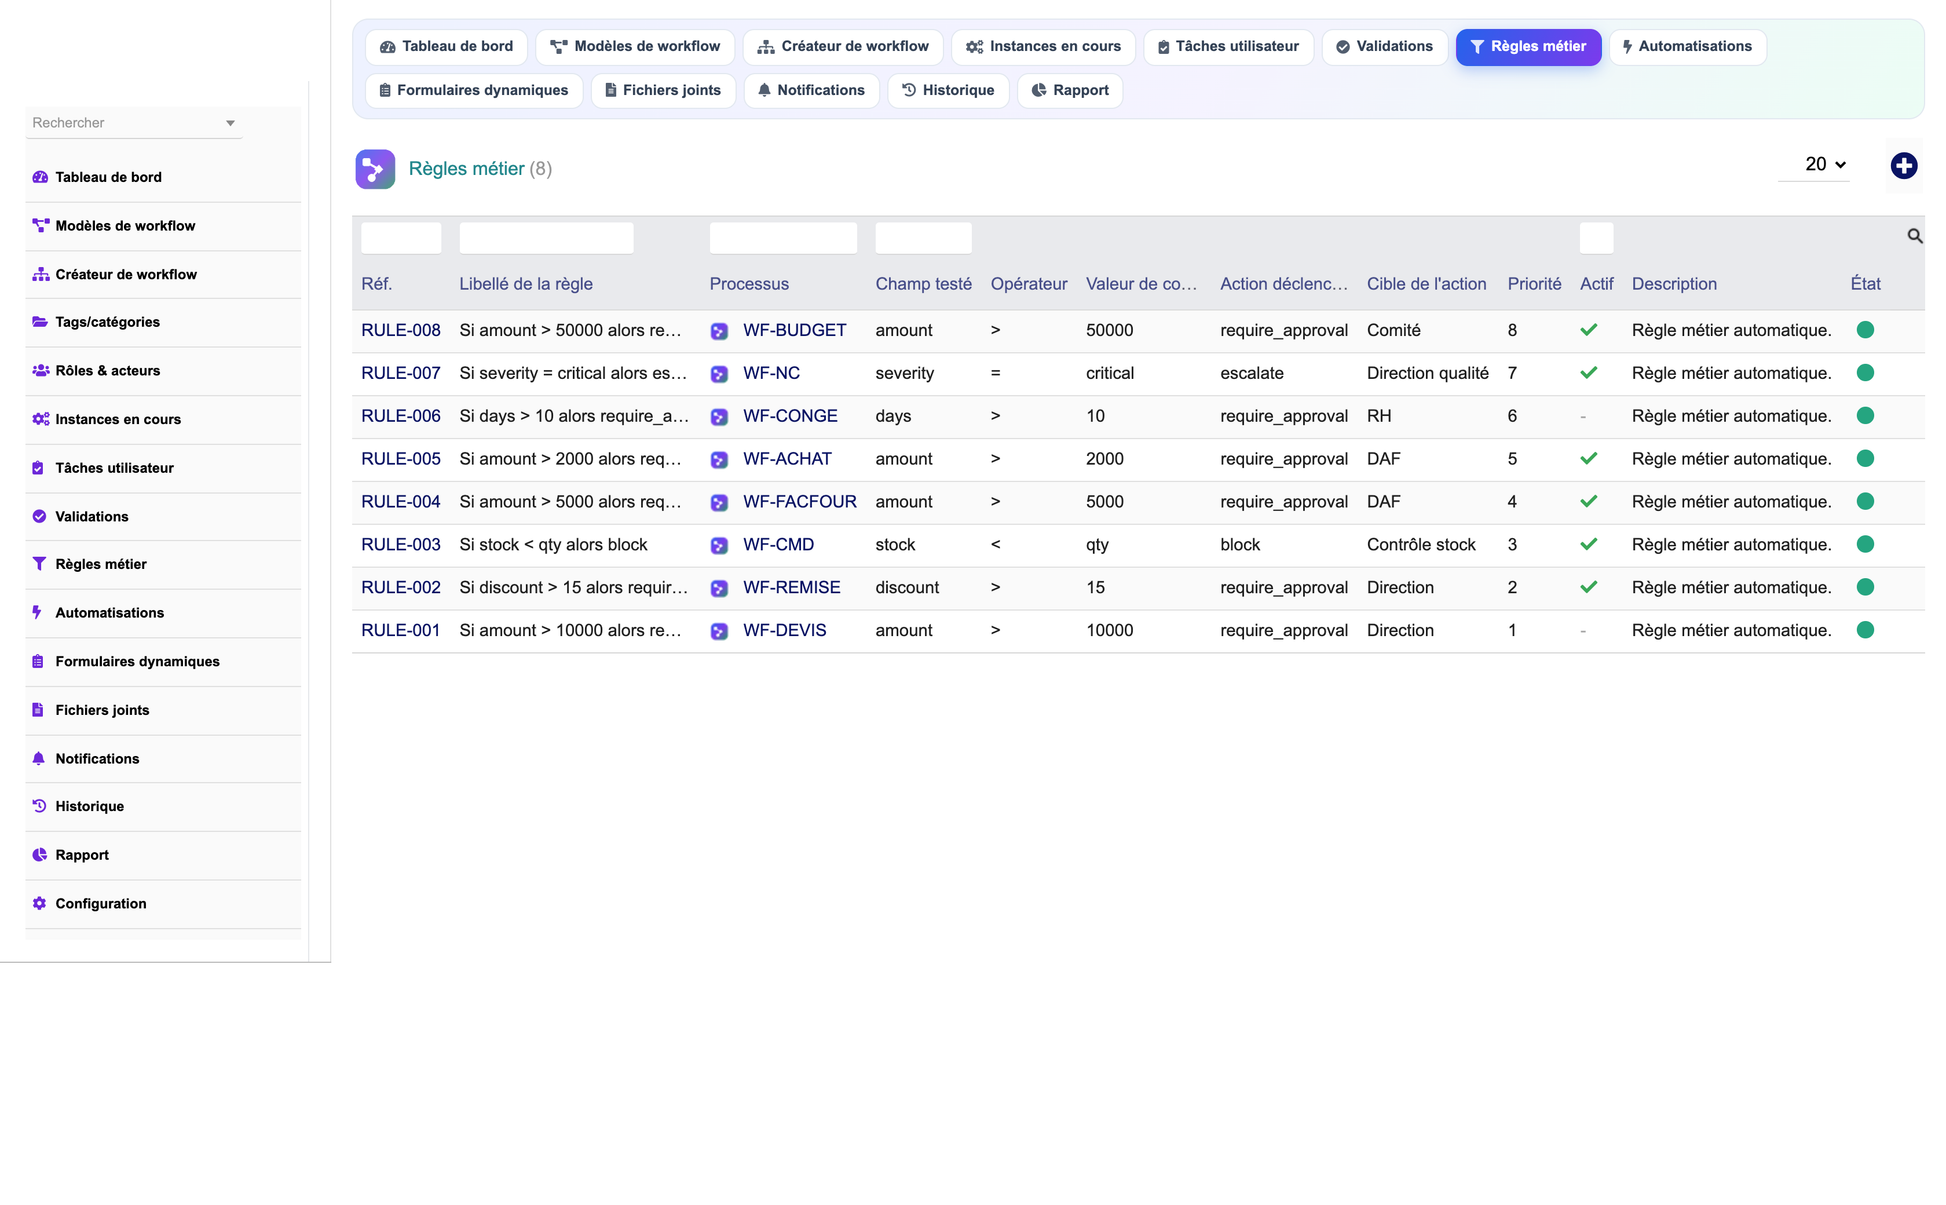Click the Instances en cours gears icon in sidebar

40,419
